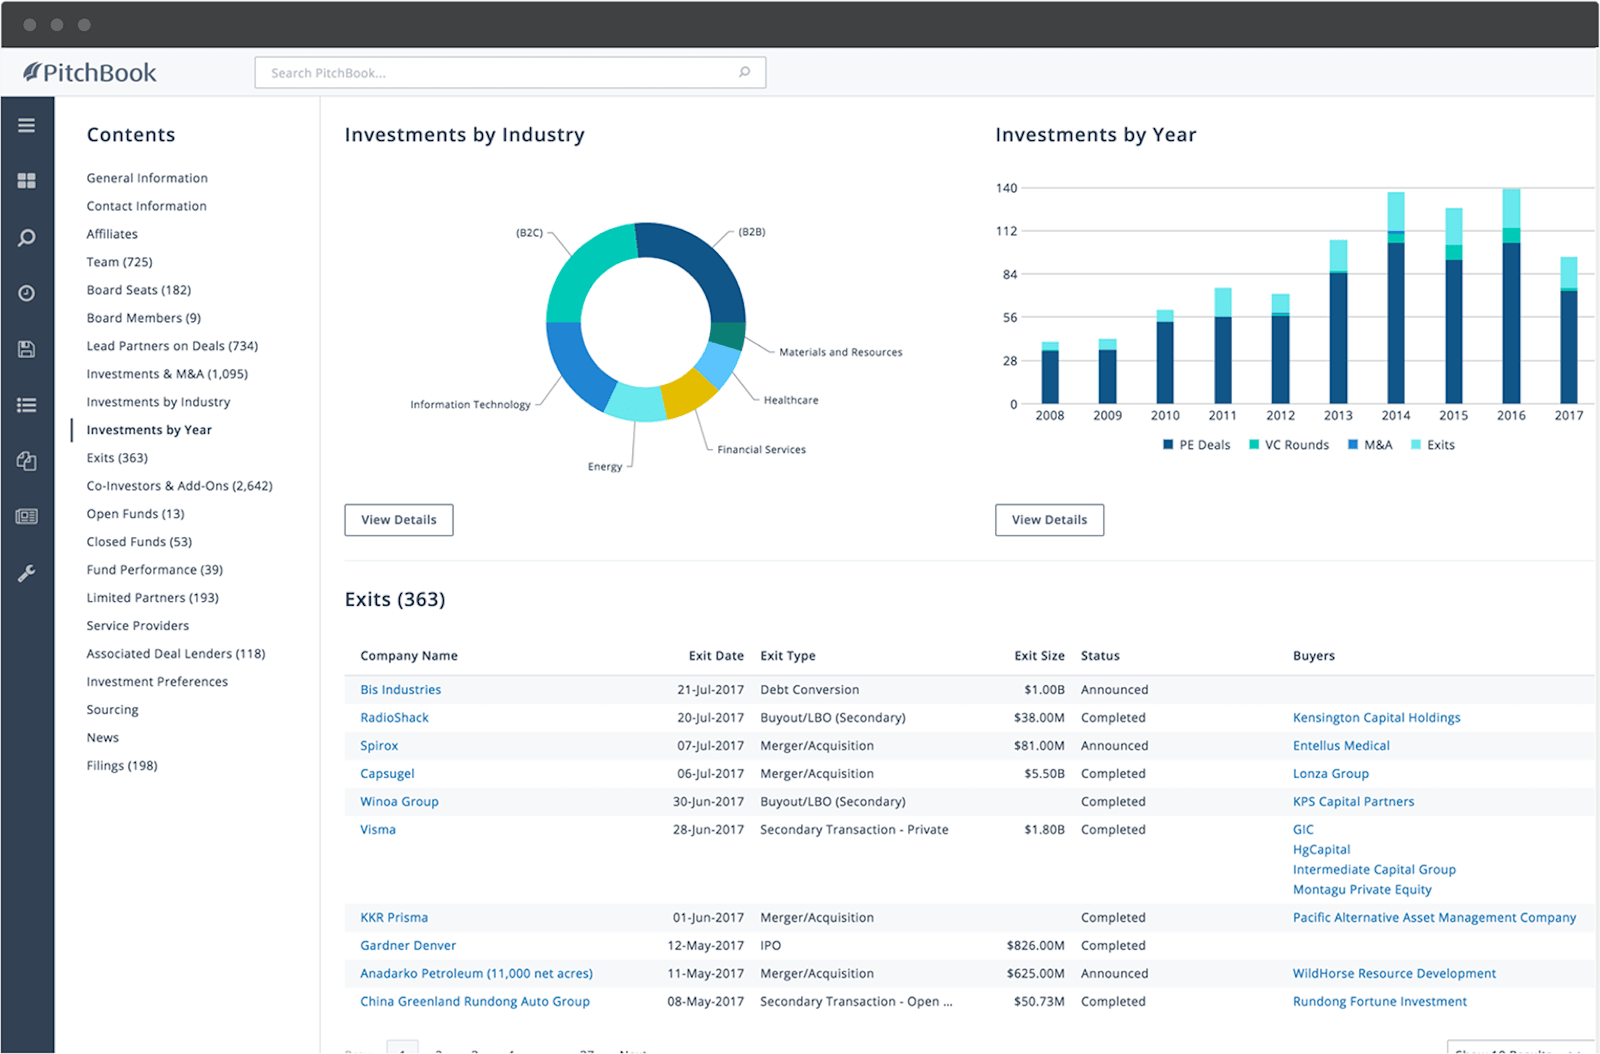
Task: Open the wrench tools icon
Action: coord(27,573)
